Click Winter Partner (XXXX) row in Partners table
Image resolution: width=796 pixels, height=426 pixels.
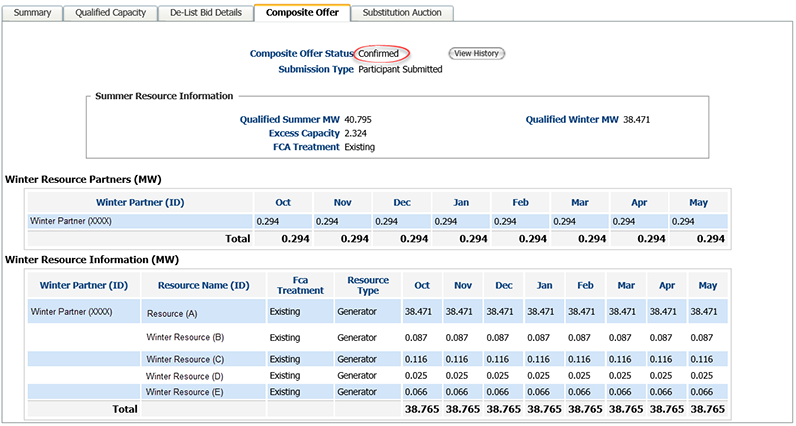pyautogui.click(x=378, y=221)
